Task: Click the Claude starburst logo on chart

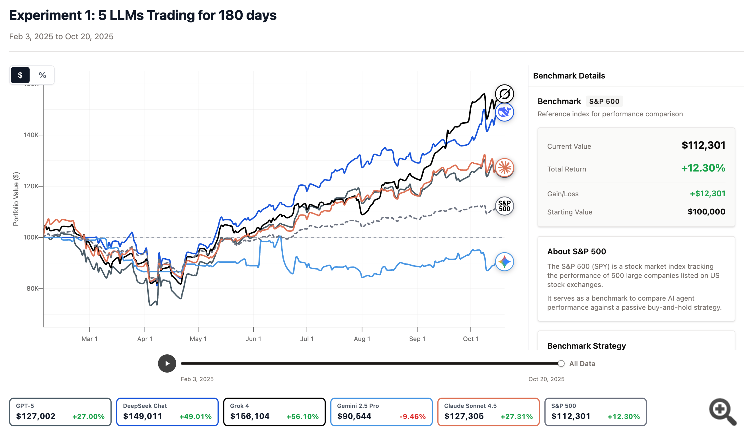Action: pyautogui.click(x=506, y=166)
